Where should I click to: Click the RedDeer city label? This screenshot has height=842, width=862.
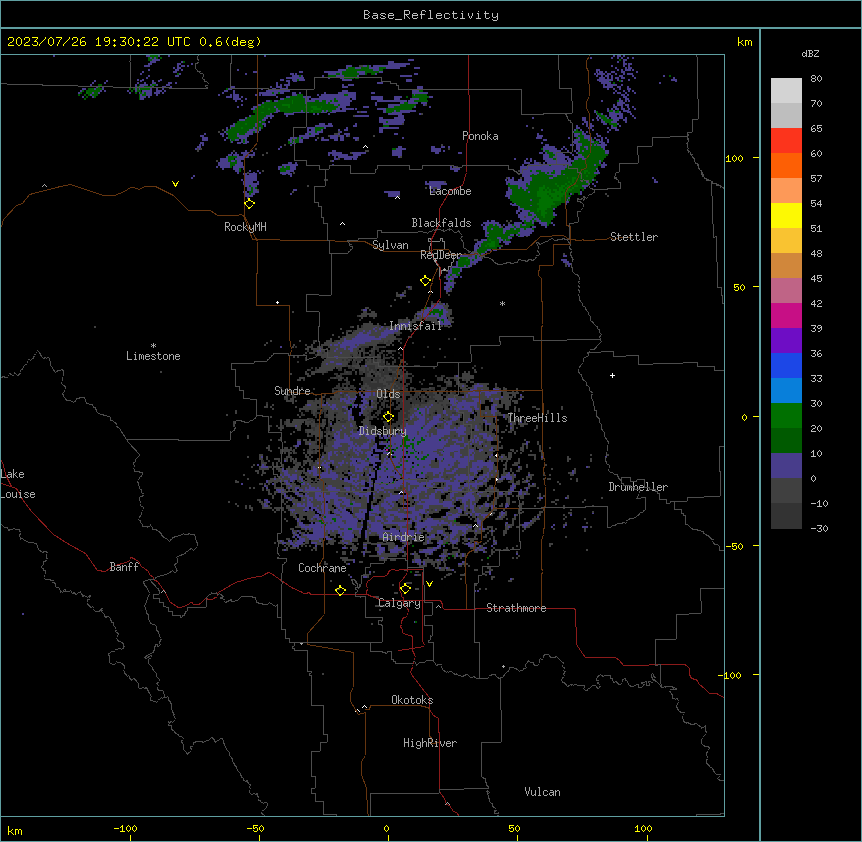pos(440,255)
